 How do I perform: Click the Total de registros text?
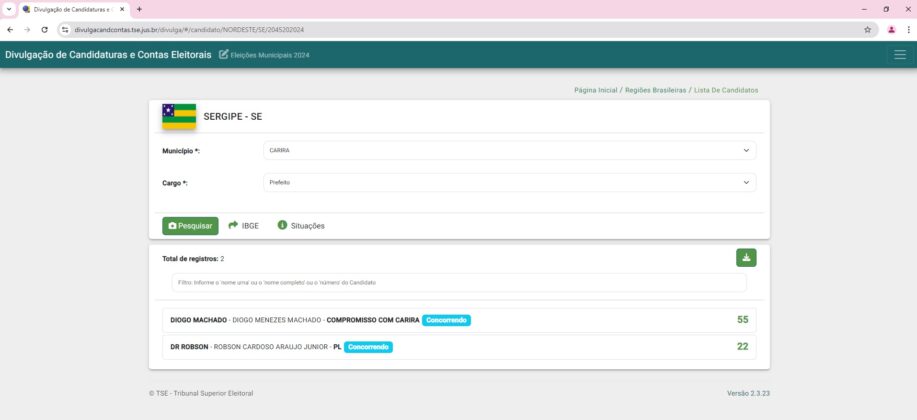pos(193,259)
